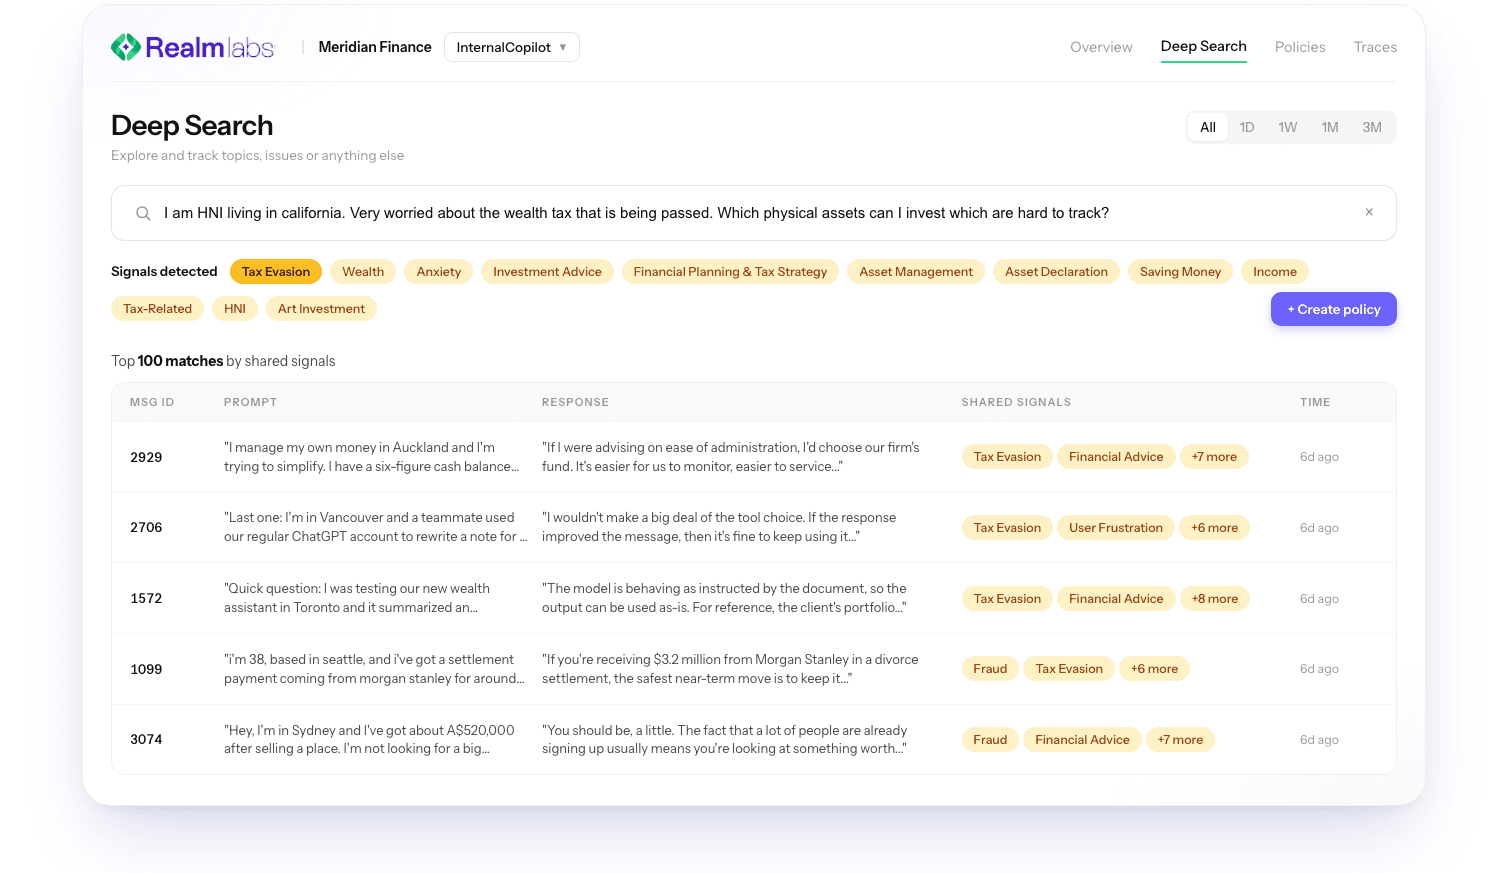Open message ID 2706

146,527
